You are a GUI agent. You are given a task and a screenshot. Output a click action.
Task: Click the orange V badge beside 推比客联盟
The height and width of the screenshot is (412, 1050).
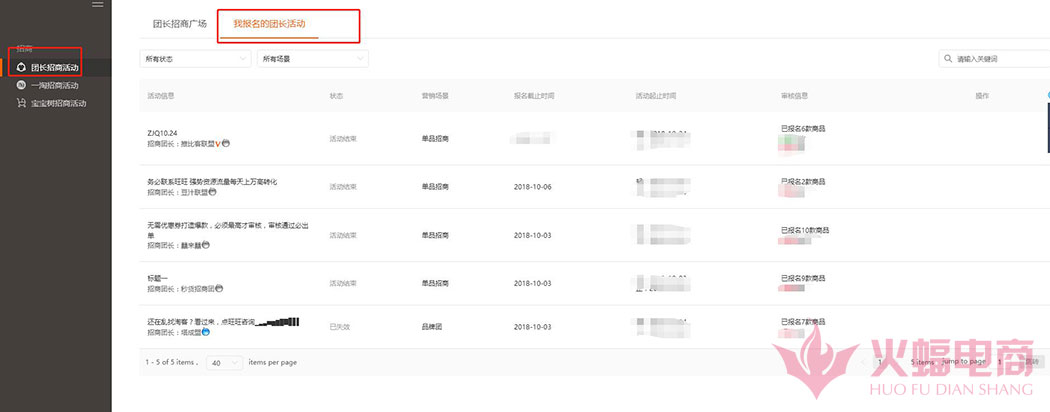[218, 144]
